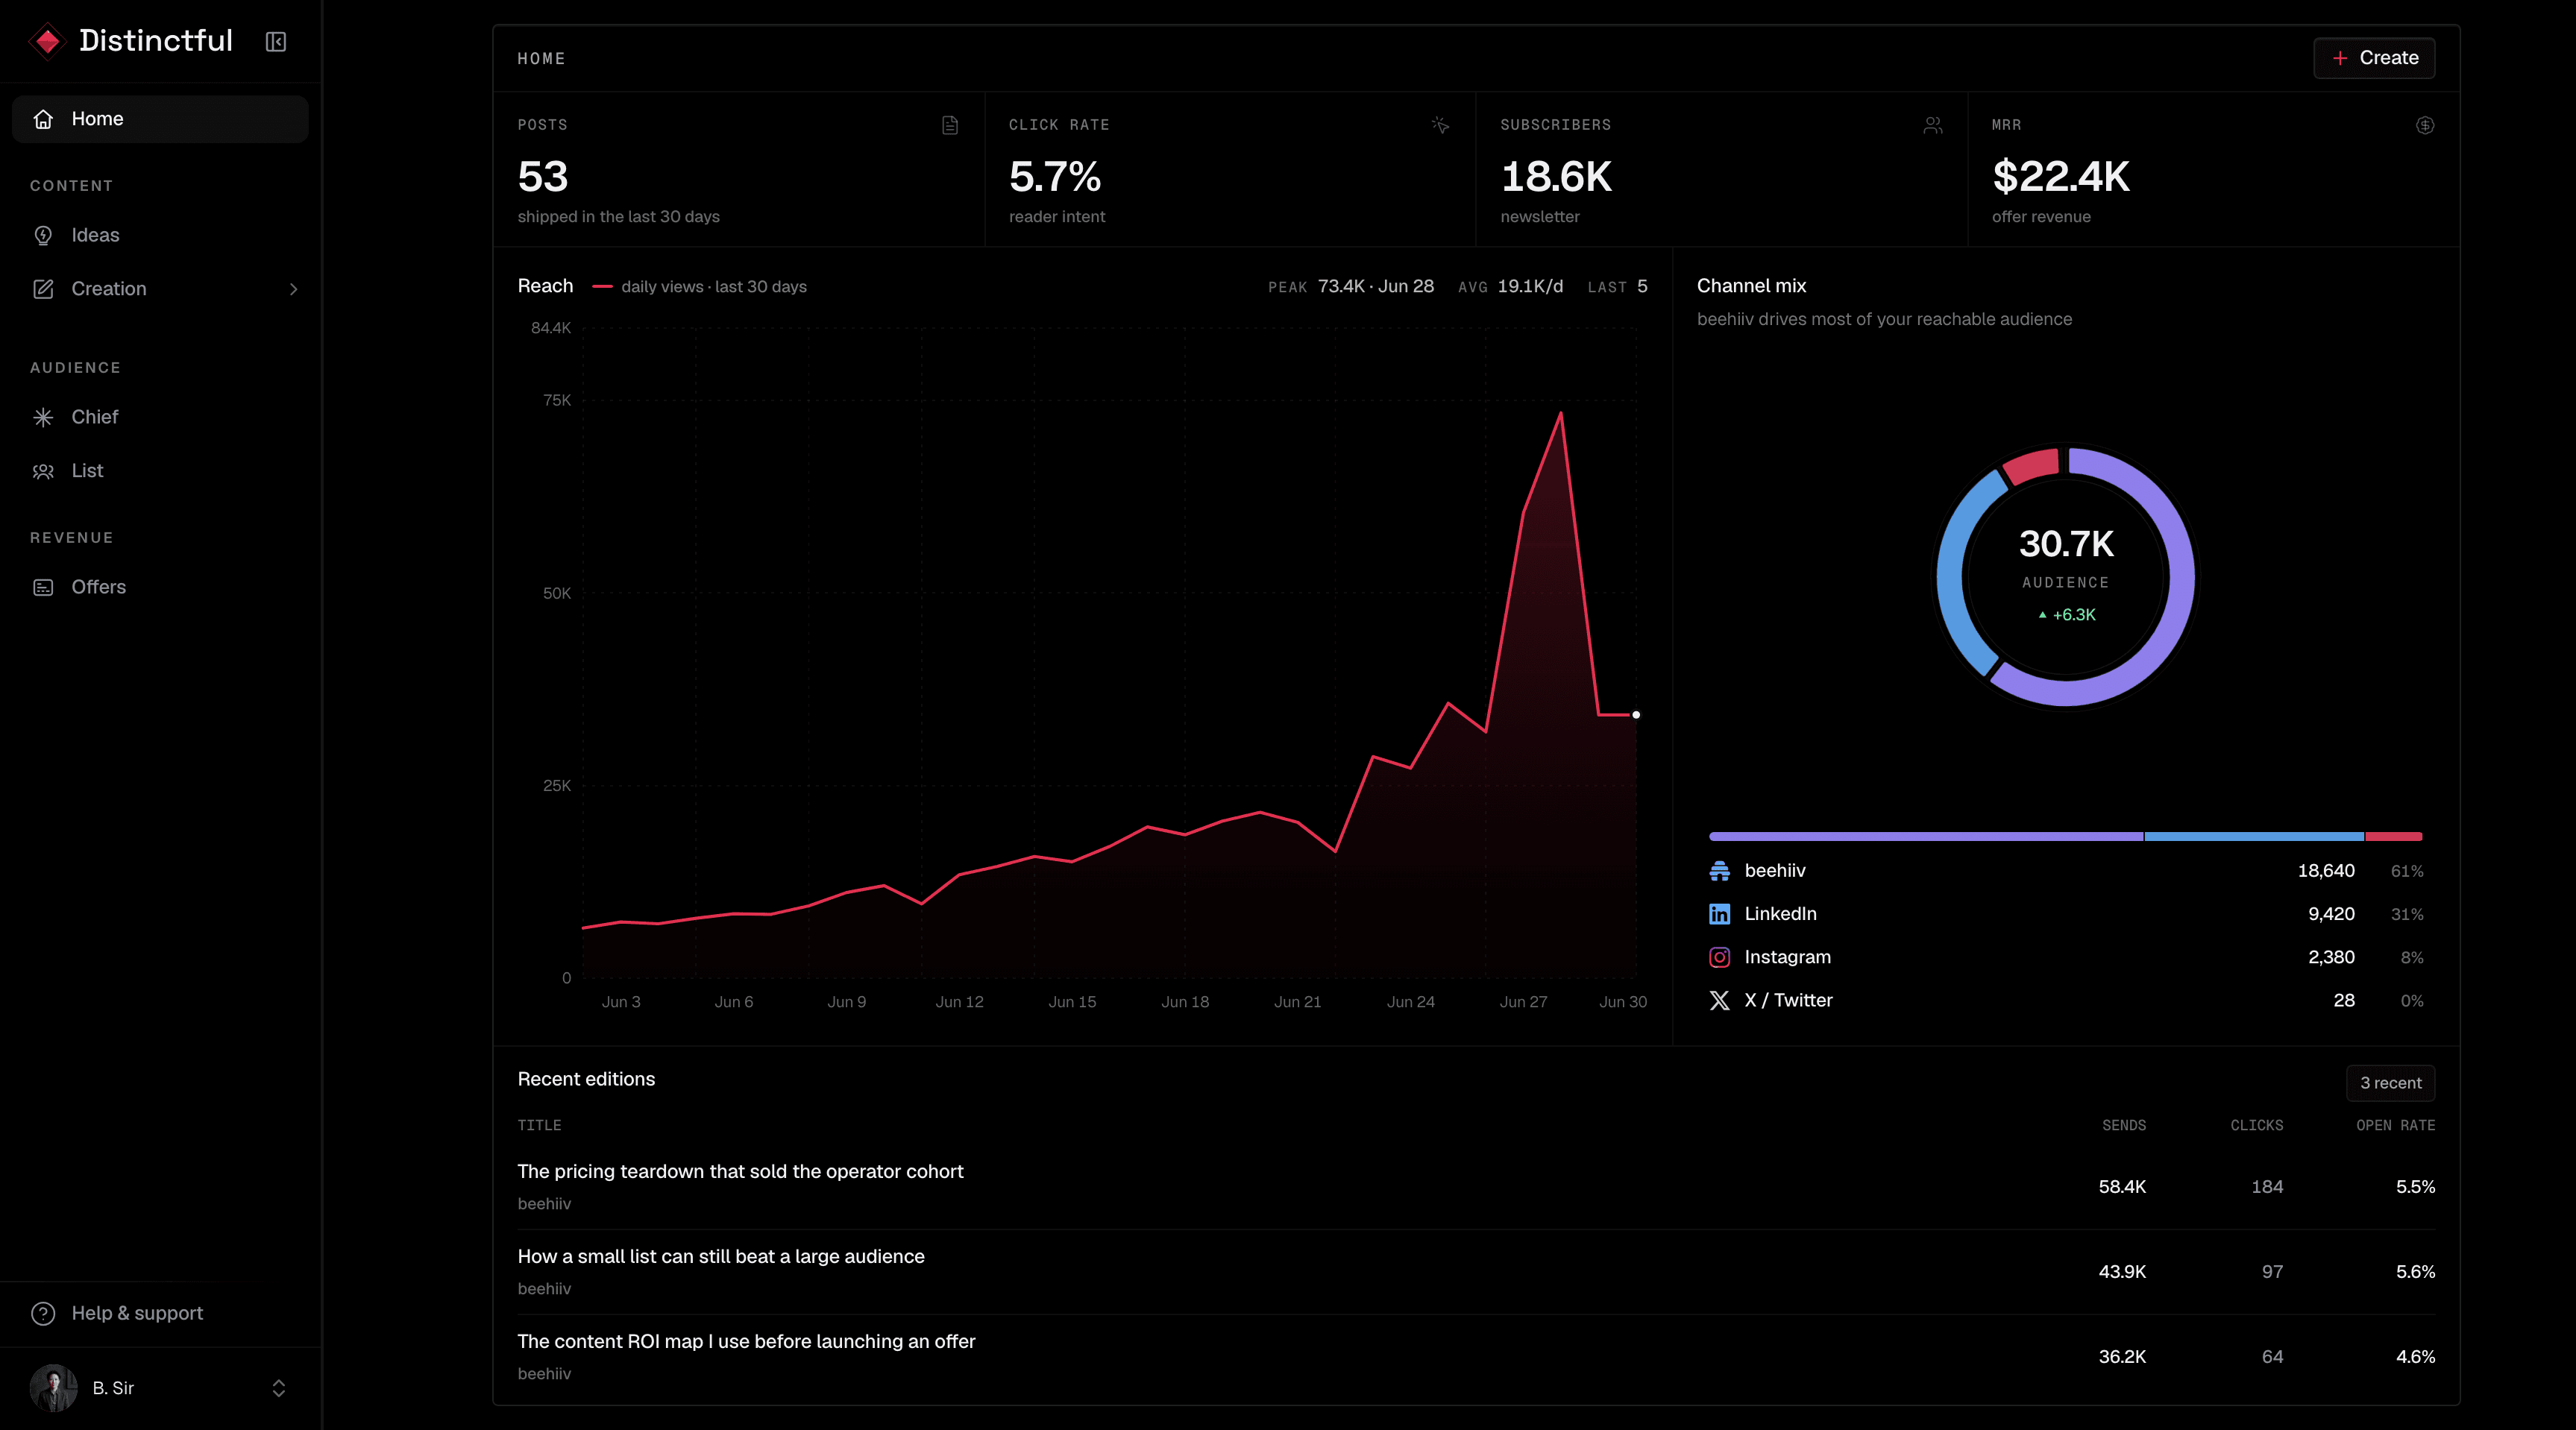Click the SENDS column header
The height and width of the screenshot is (1430, 2576).
tap(2124, 1126)
